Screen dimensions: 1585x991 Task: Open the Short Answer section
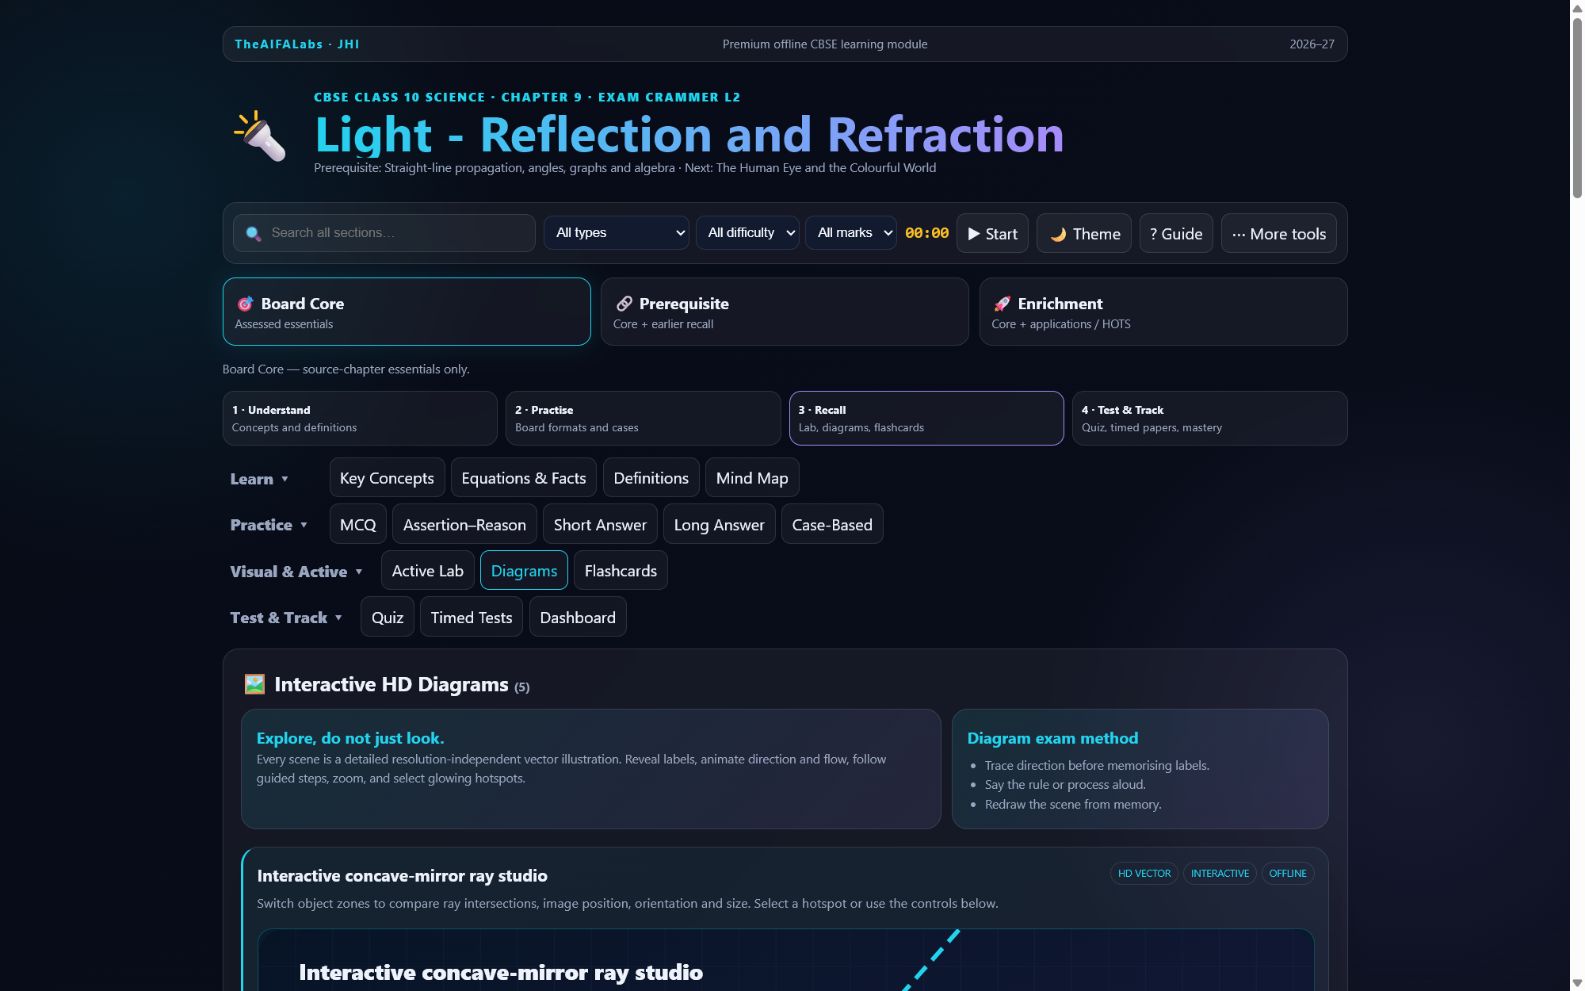click(x=600, y=524)
